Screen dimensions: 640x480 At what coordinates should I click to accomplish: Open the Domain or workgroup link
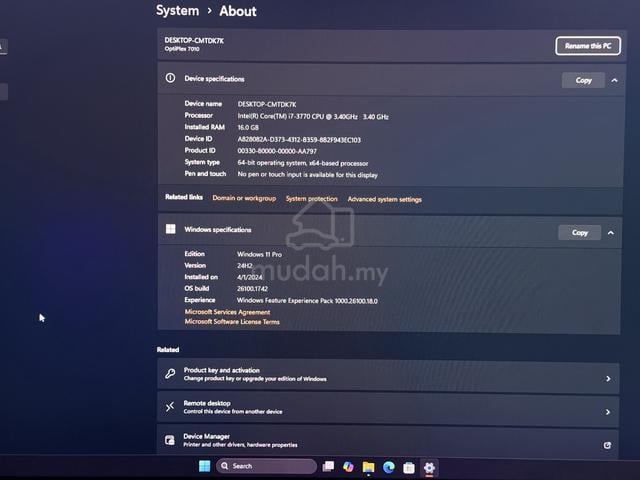tap(244, 198)
